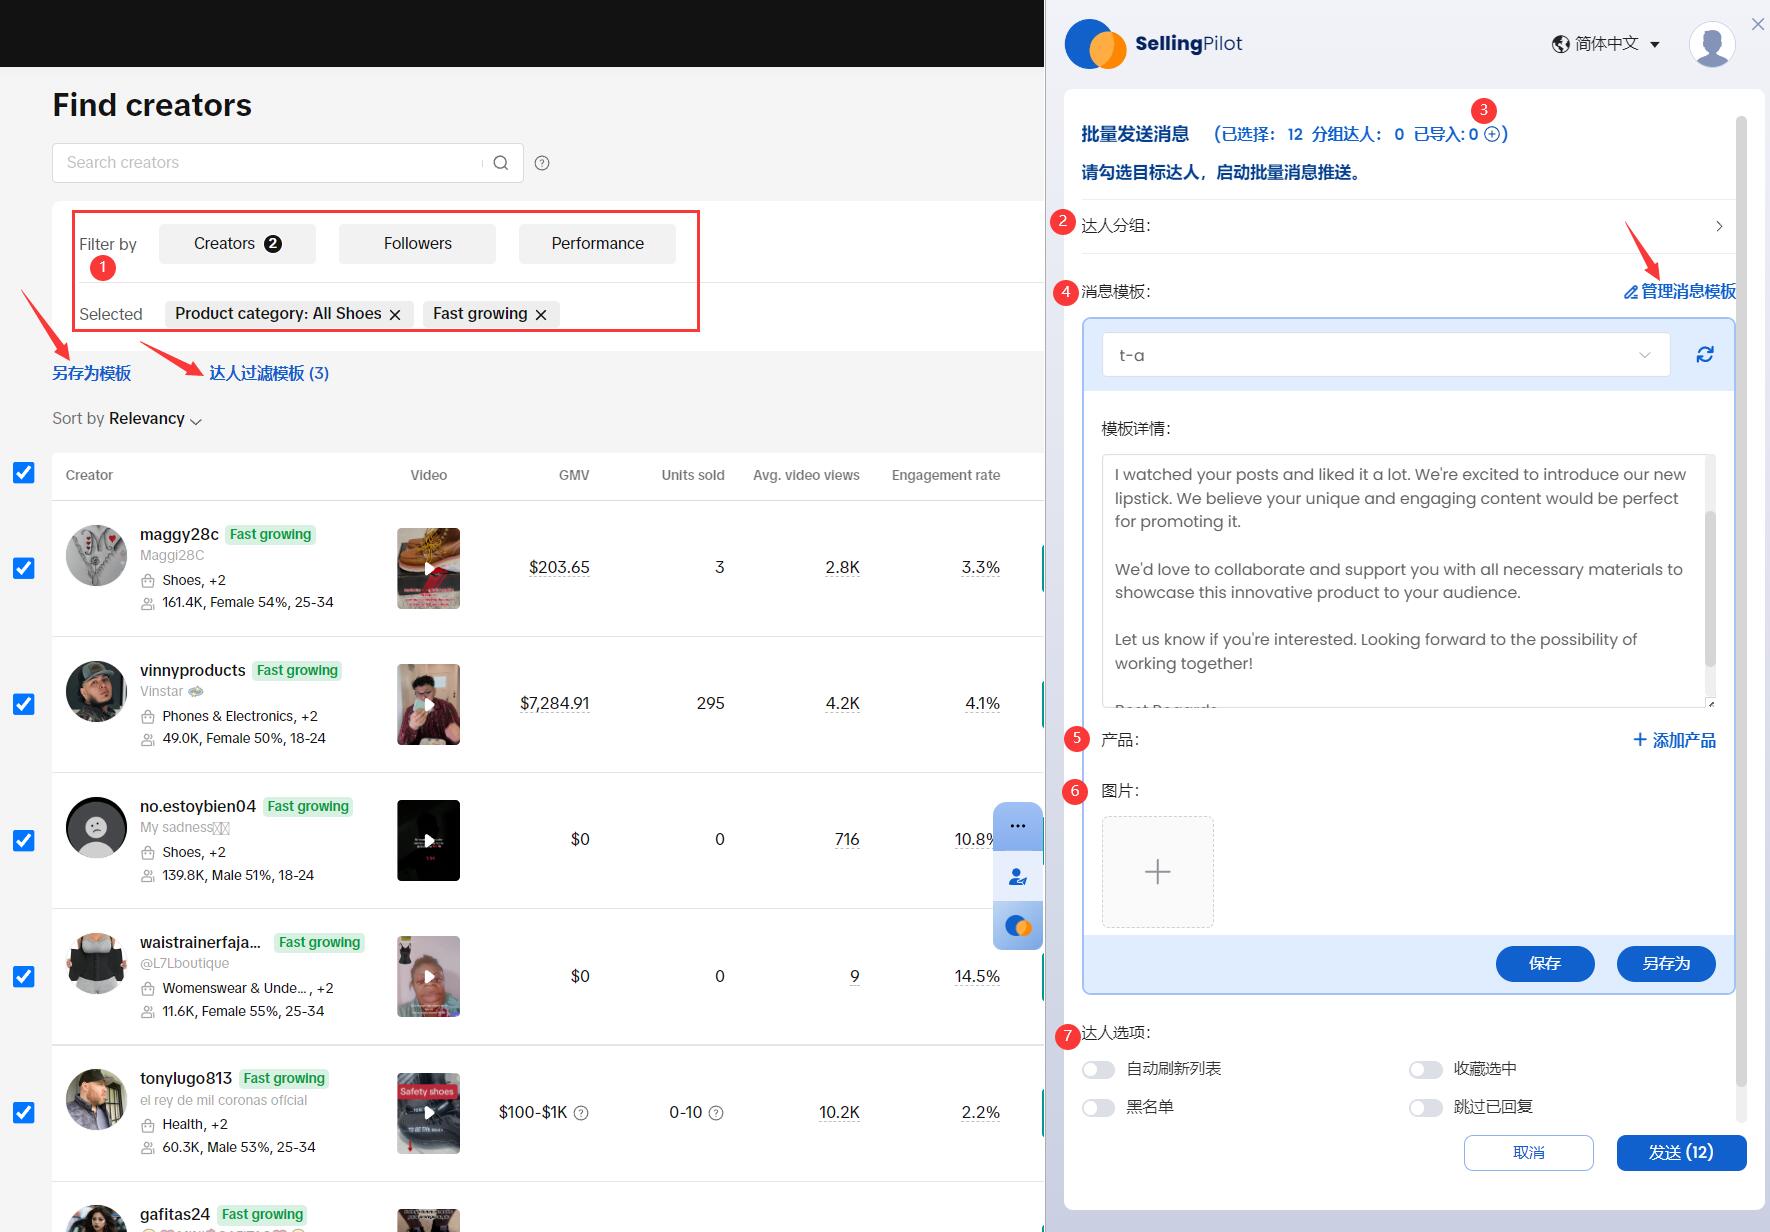This screenshot has height=1232, width=1770.
Task: Enable the 黑名单 toggle
Action: tap(1098, 1108)
